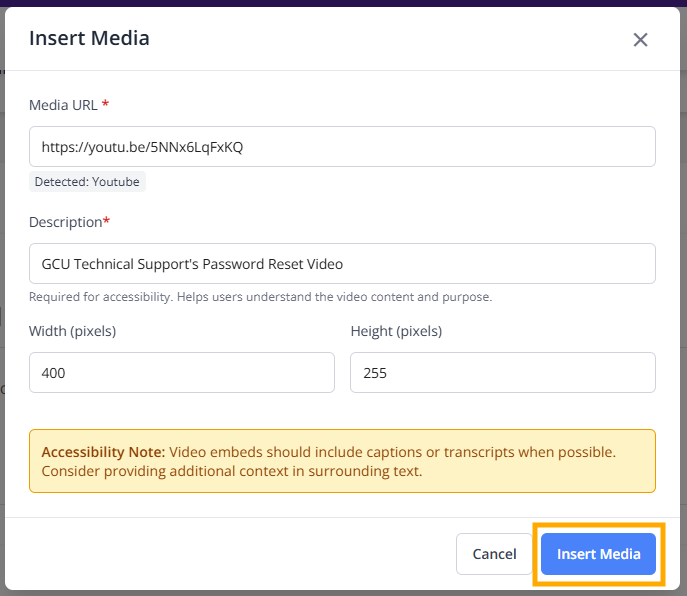The image size is (687, 596).
Task: Click the bold Accessibility Note heading
Action: point(103,452)
